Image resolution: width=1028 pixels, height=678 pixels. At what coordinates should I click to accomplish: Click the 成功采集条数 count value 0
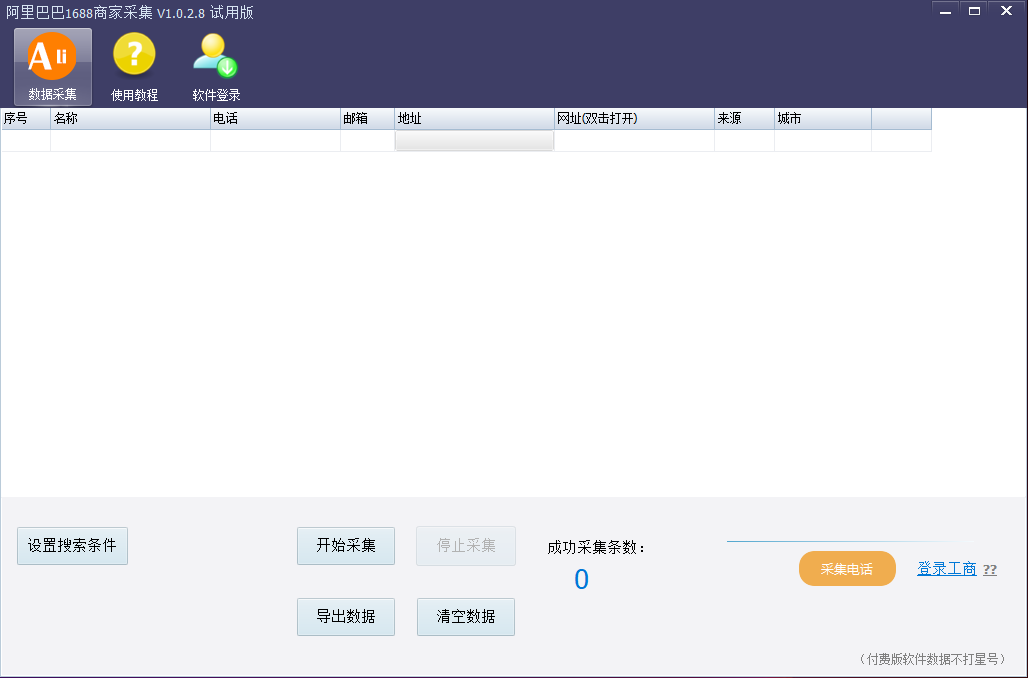point(581,580)
